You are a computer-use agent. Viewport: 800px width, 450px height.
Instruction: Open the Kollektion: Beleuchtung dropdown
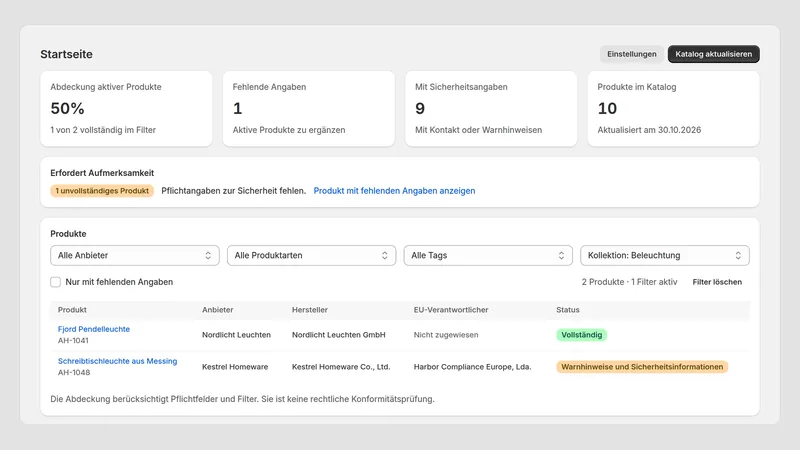pyautogui.click(x=665, y=256)
